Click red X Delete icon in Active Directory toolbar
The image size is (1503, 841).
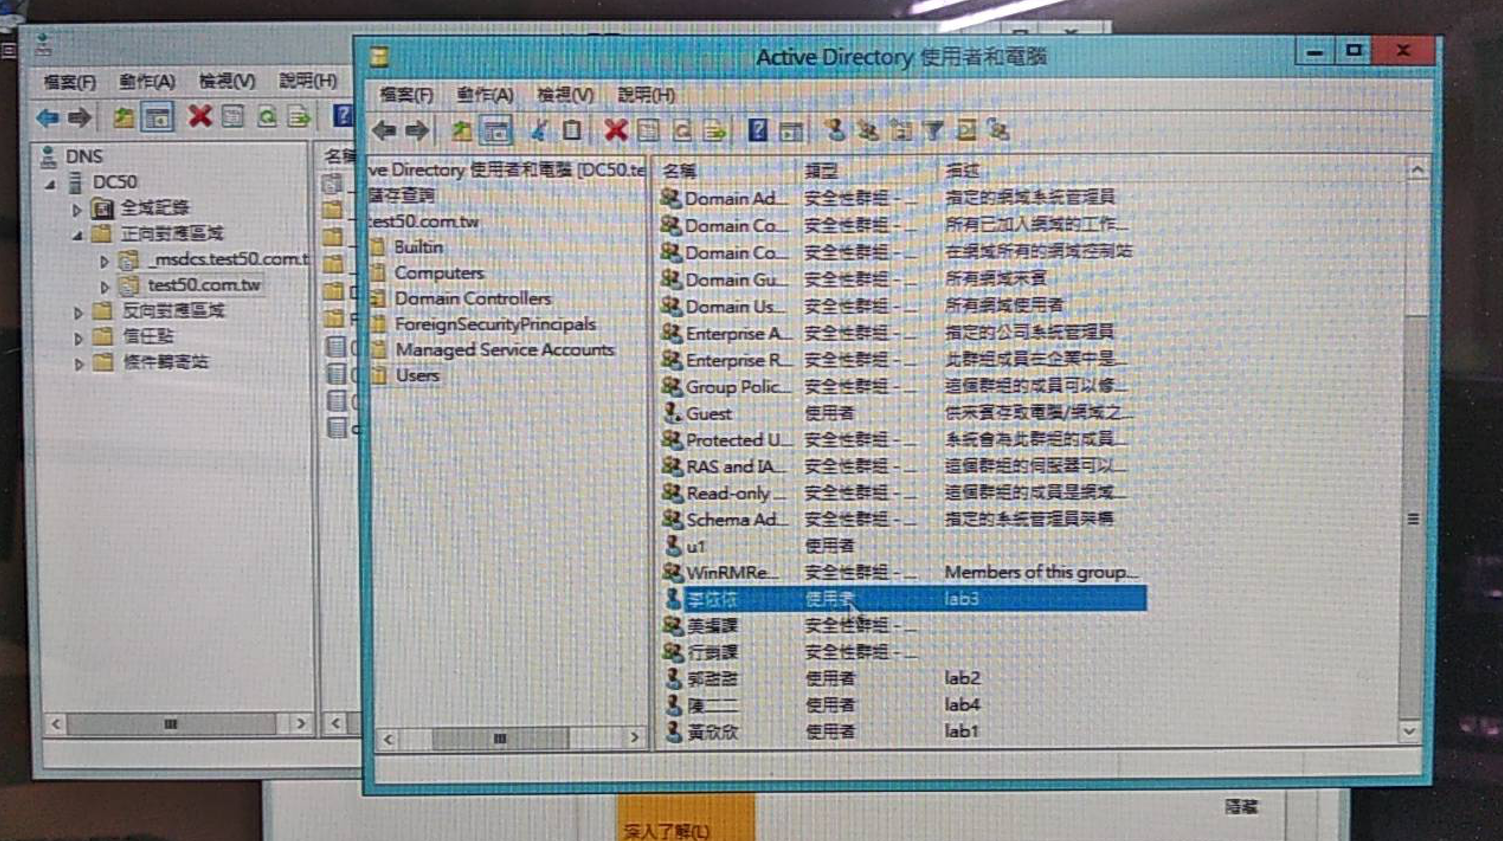pyautogui.click(x=615, y=130)
